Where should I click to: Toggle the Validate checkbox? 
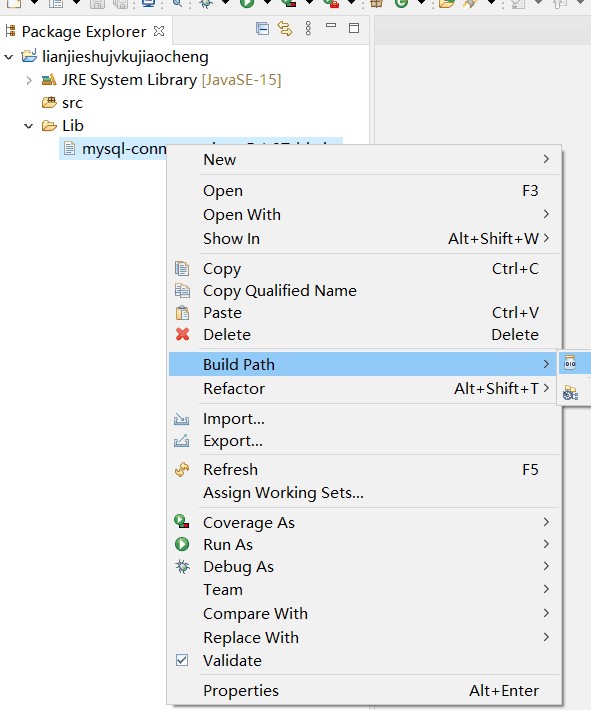coord(182,660)
